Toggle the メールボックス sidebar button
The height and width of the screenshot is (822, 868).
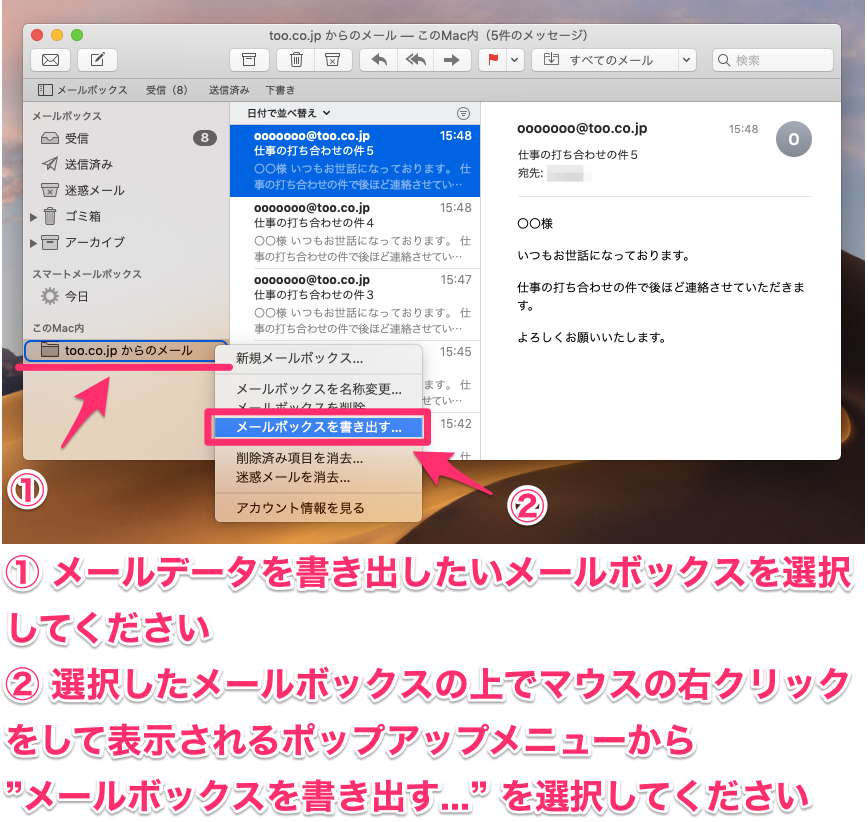click(82, 90)
